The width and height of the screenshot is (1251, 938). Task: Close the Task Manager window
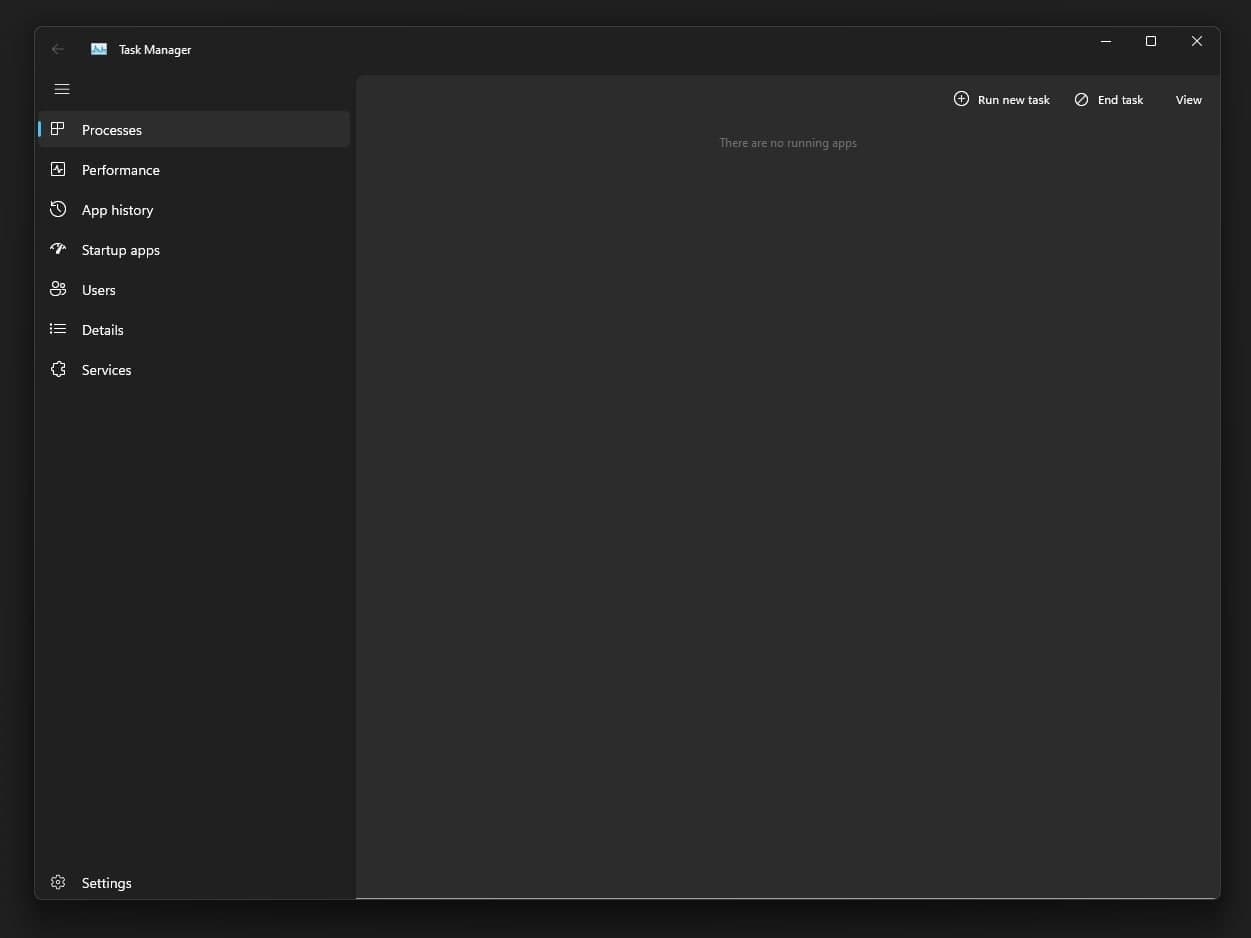[x=1197, y=42]
